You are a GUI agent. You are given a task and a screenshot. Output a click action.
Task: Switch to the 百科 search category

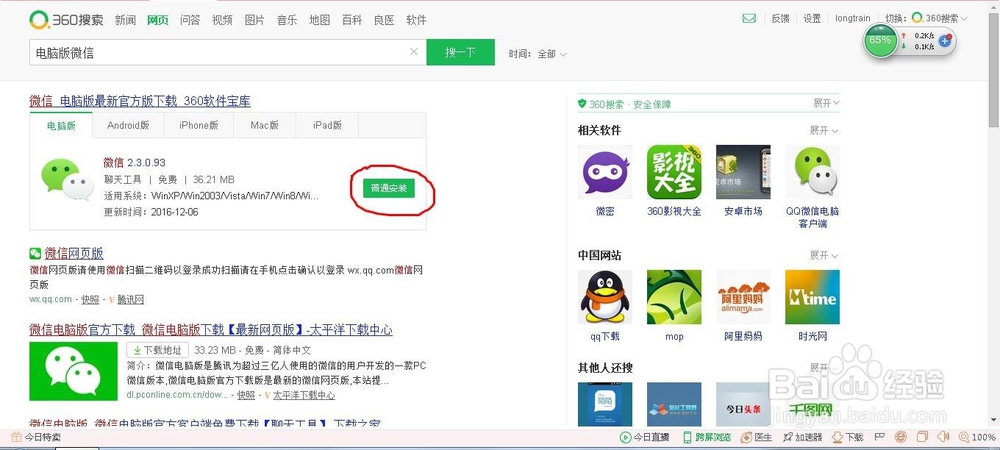click(x=352, y=20)
